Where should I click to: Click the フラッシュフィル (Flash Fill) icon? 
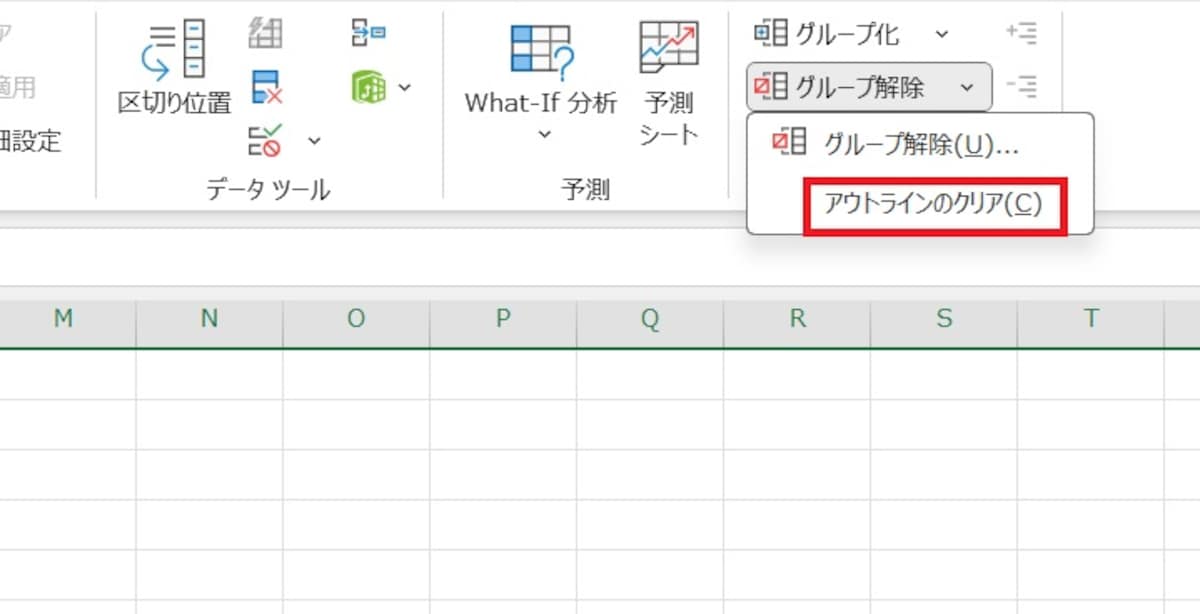click(x=265, y=33)
